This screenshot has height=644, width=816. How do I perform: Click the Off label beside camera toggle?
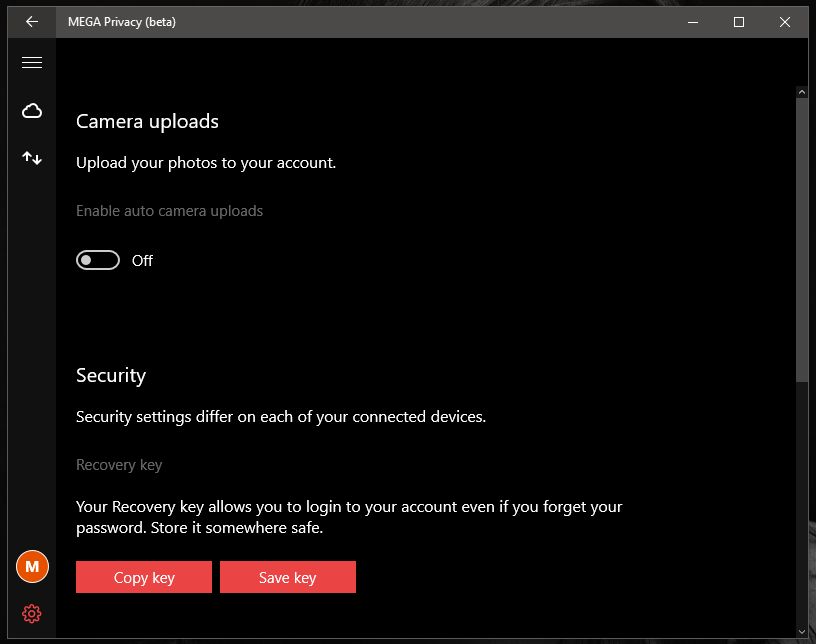142,260
